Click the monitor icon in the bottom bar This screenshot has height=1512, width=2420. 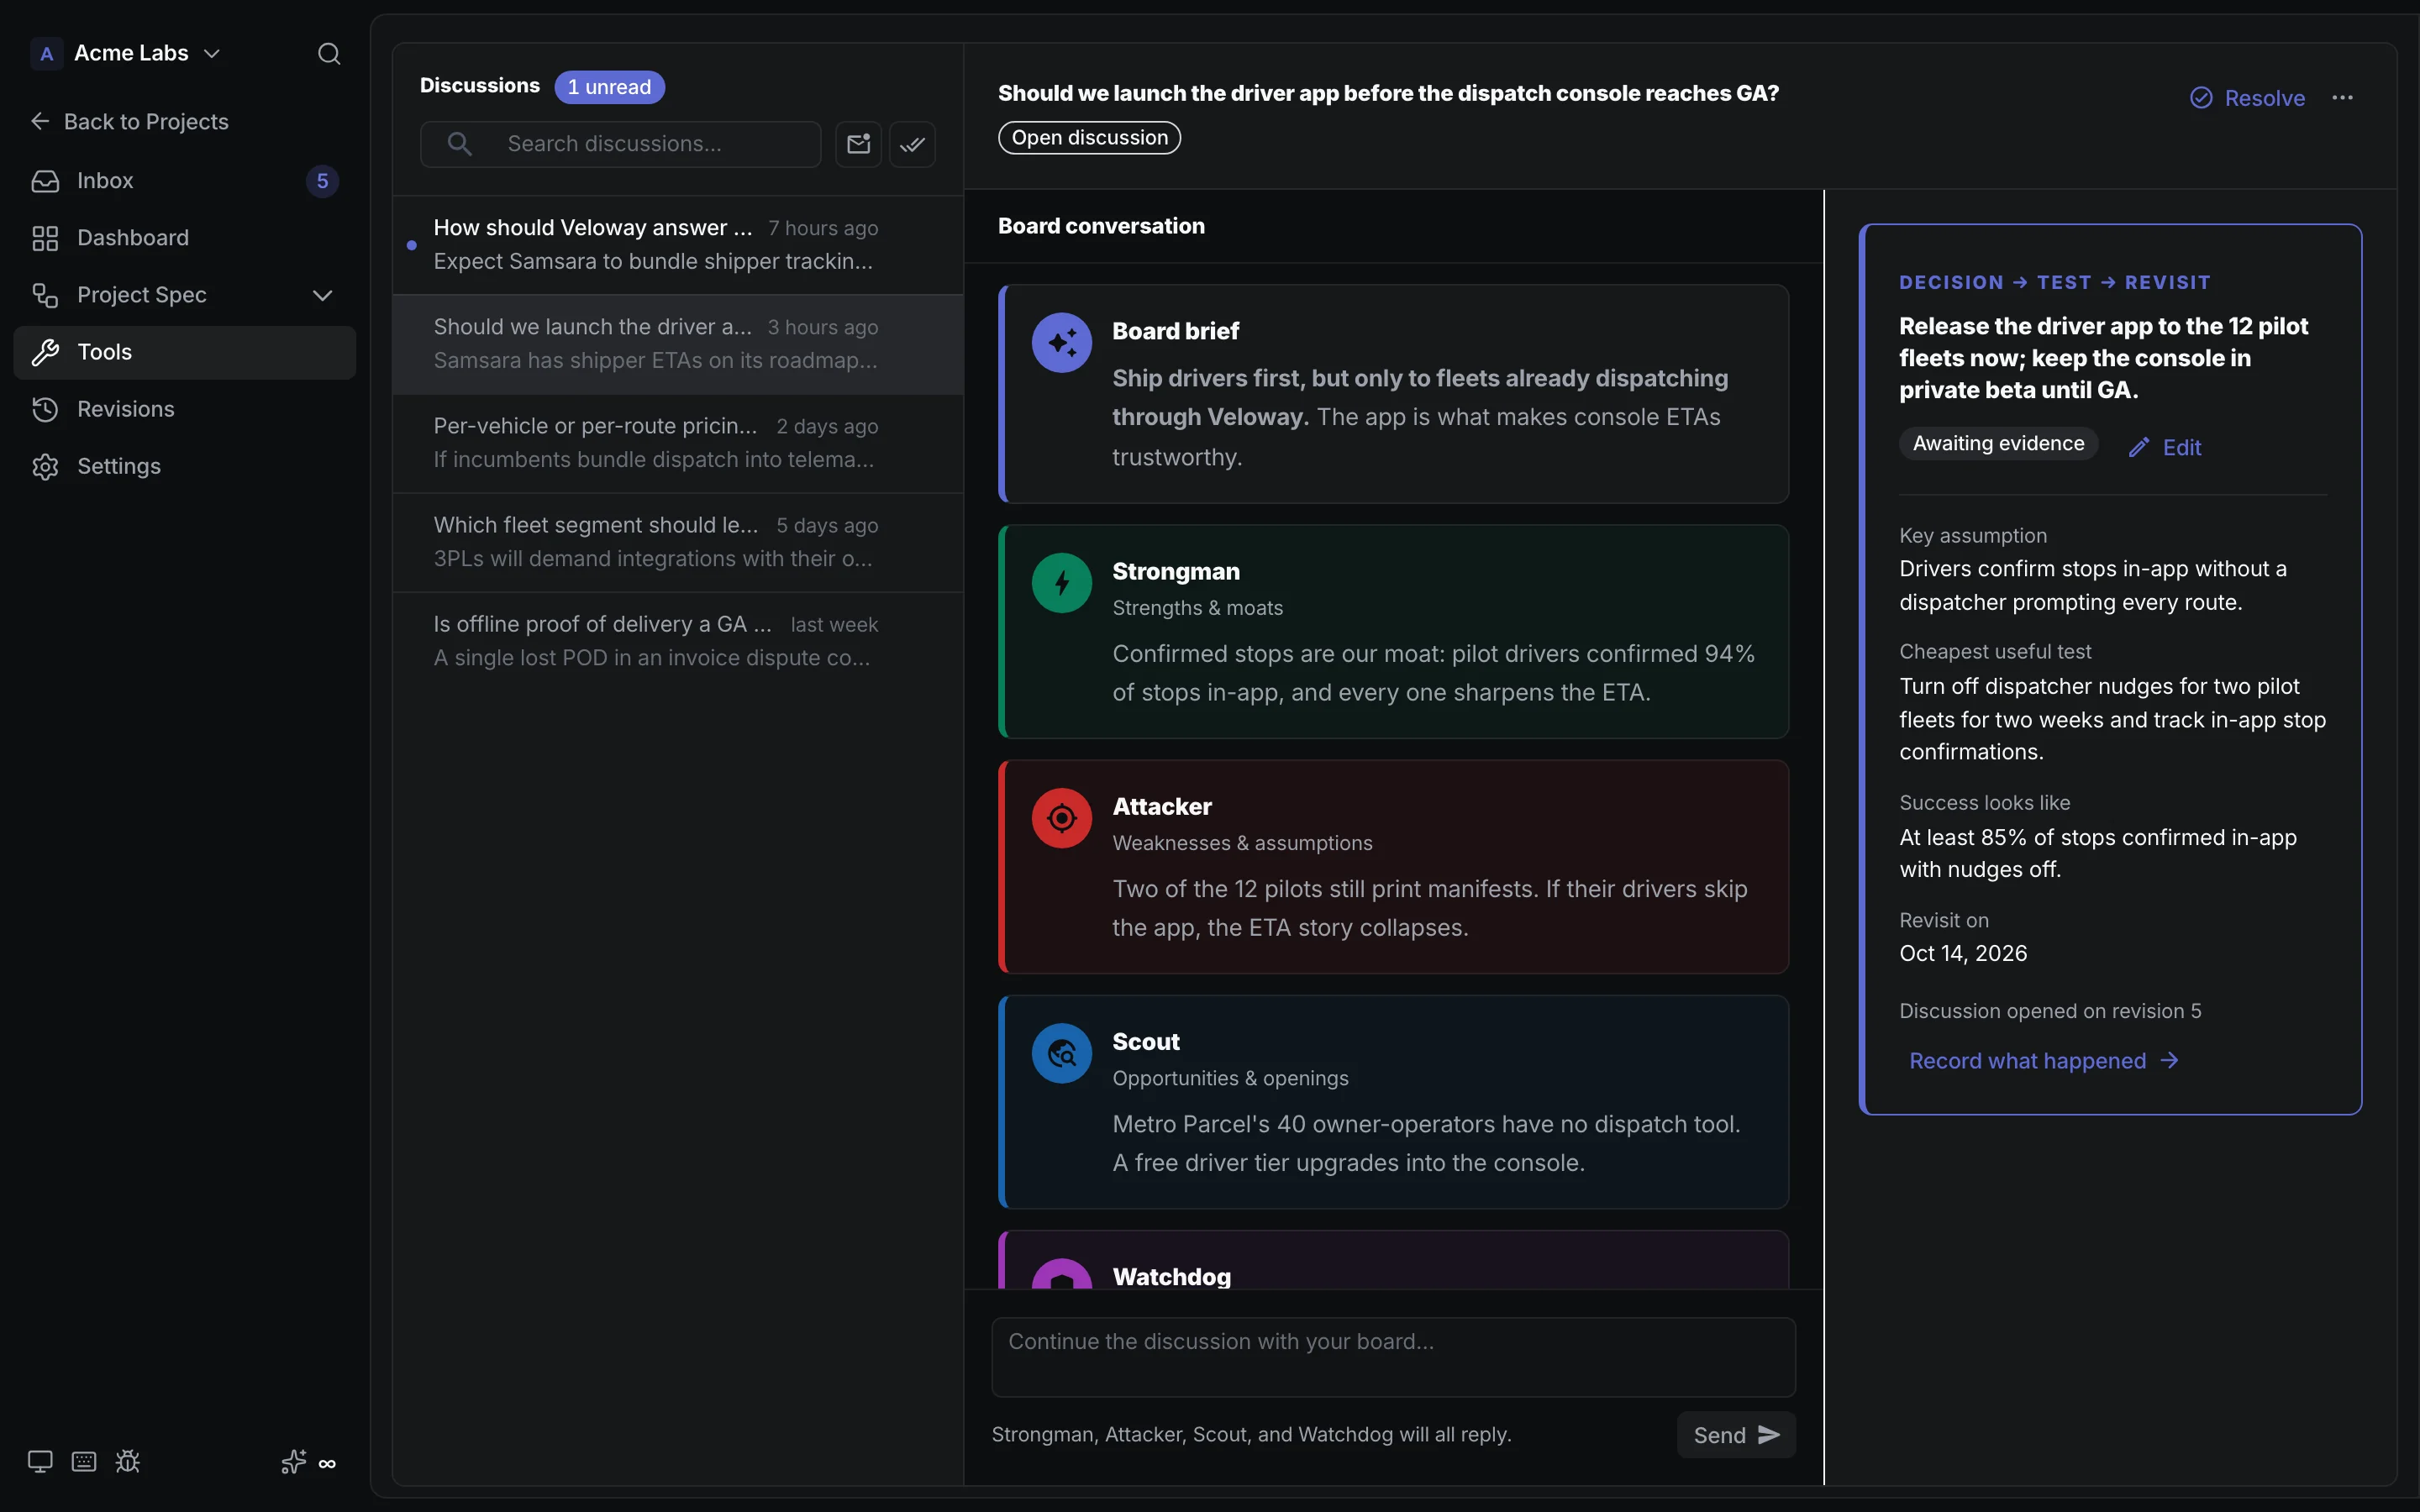pyautogui.click(x=40, y=1462)
